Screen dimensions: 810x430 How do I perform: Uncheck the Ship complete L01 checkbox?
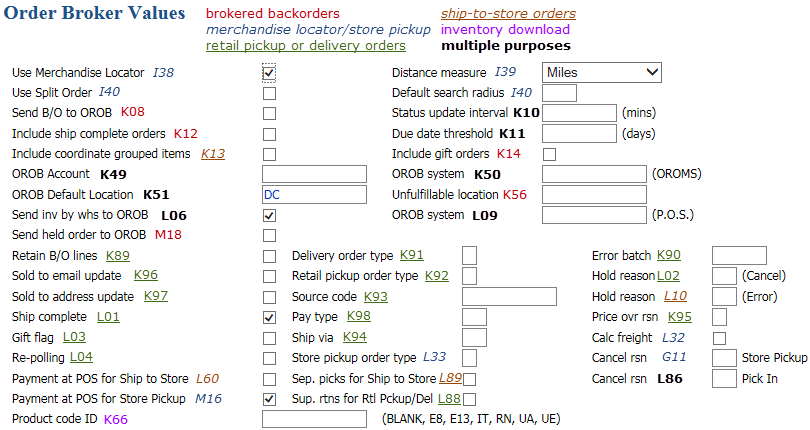coord(269,317)
